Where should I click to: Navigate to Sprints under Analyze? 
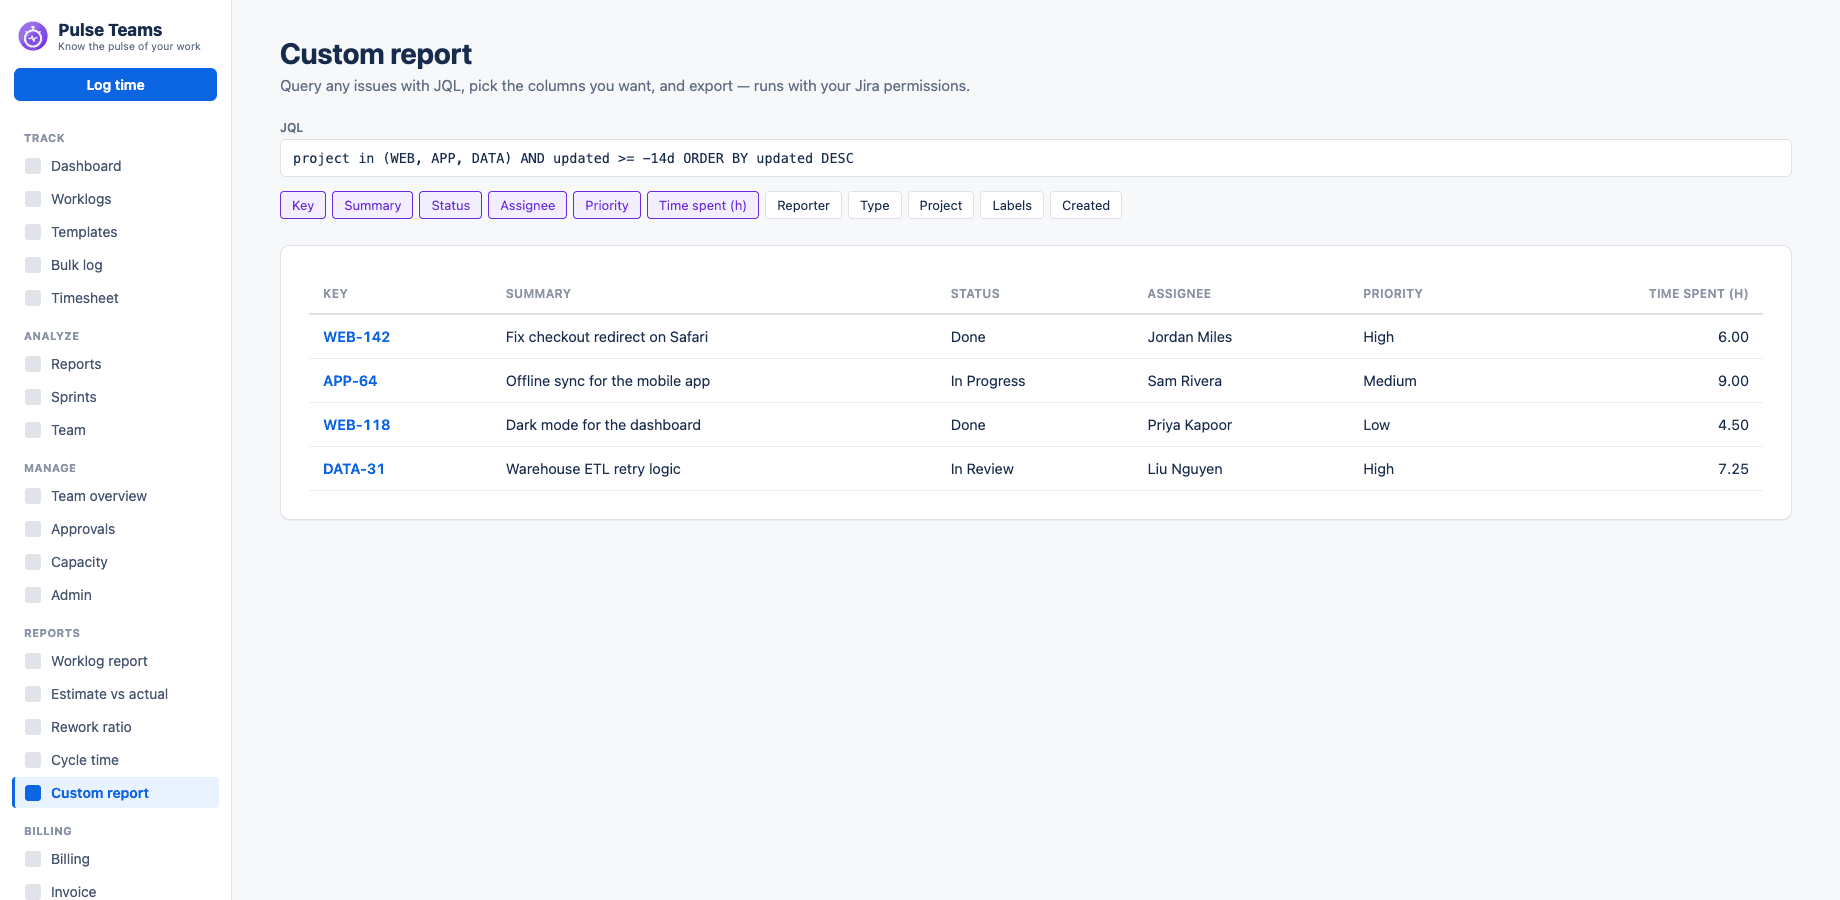pyautogui.click(x=116, y=397)
